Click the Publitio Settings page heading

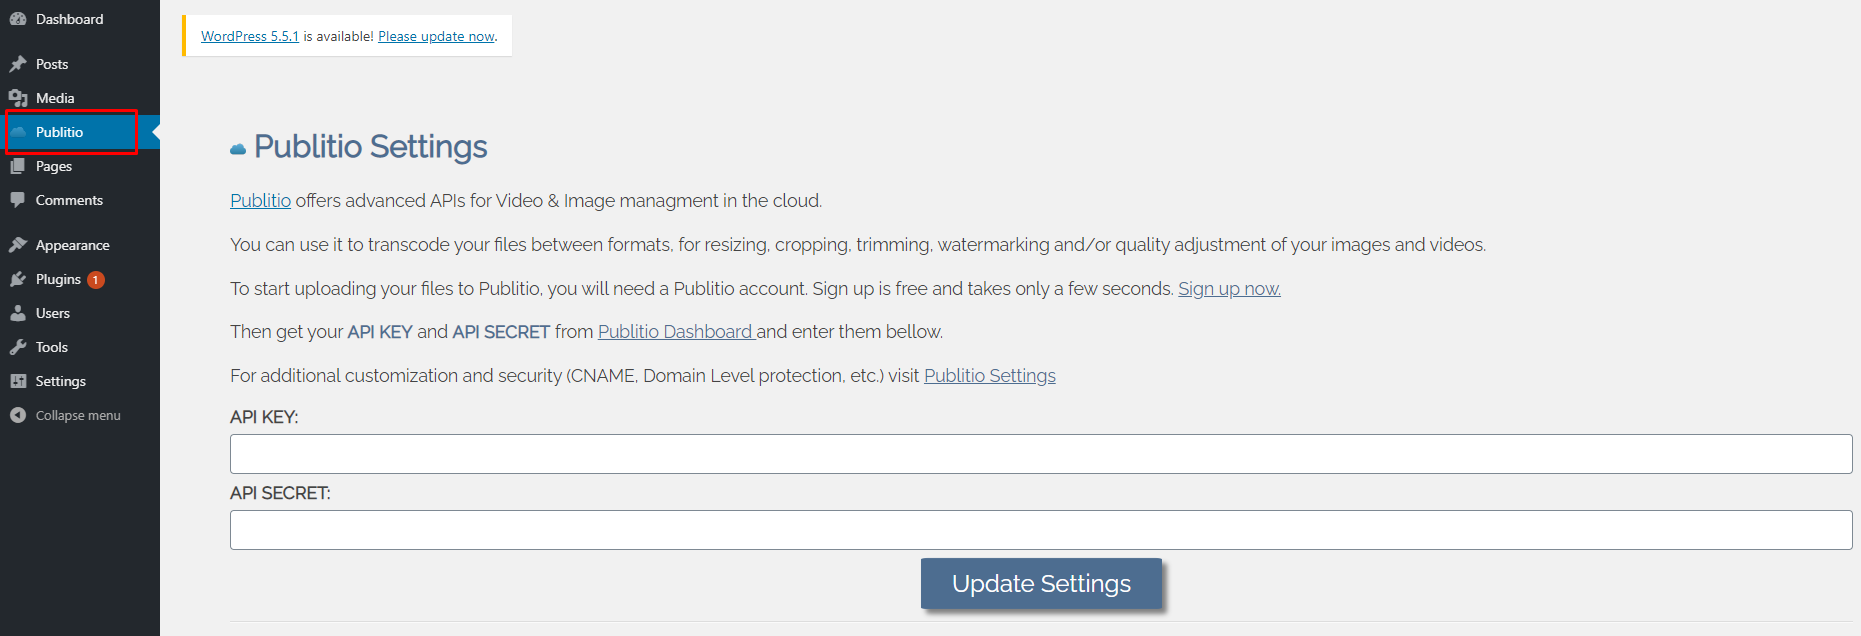370,147
